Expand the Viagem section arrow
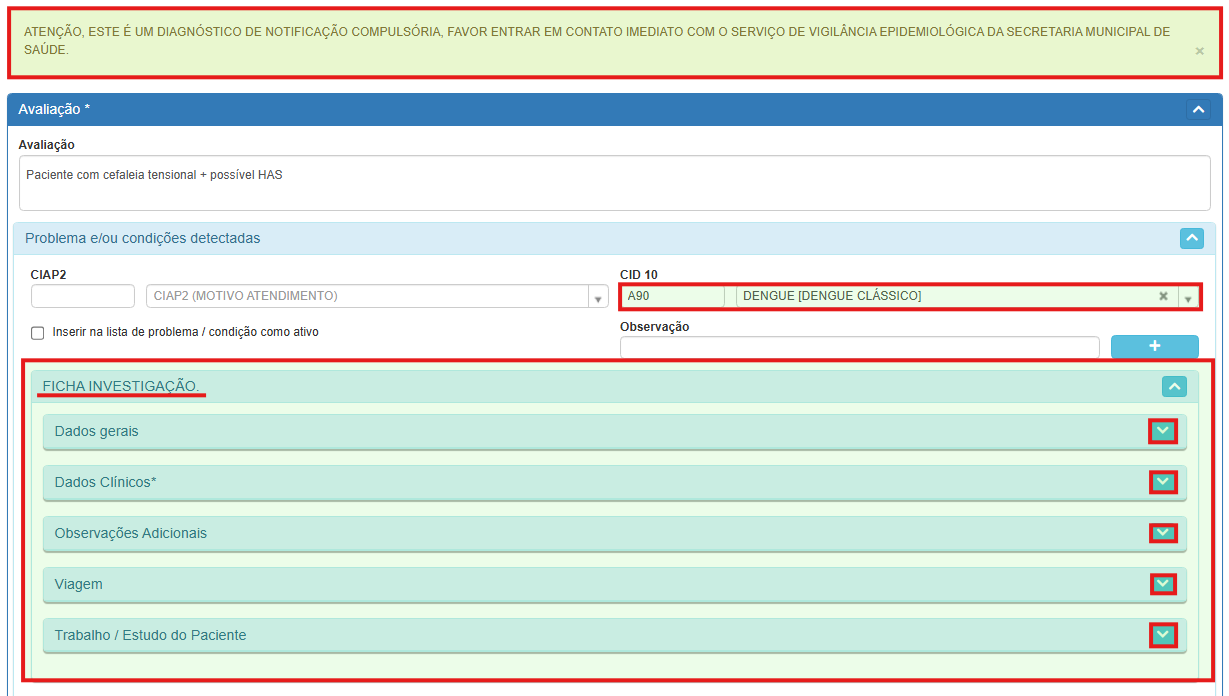 1162,584
